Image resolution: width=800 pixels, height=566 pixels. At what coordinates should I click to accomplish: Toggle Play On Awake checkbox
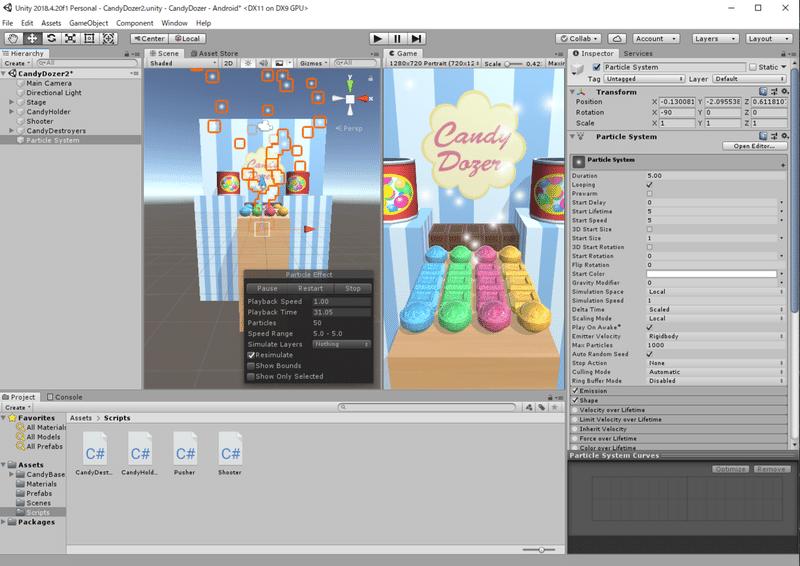[649, 327]
